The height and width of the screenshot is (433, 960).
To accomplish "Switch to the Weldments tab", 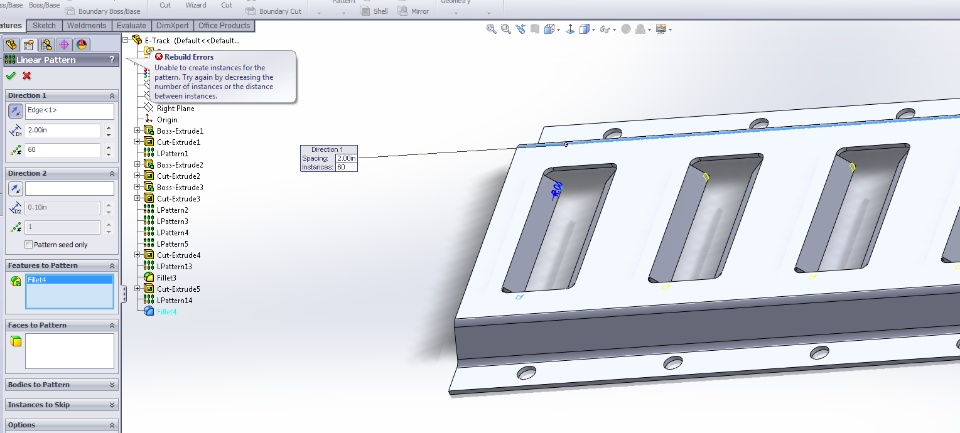I will 86,26.
